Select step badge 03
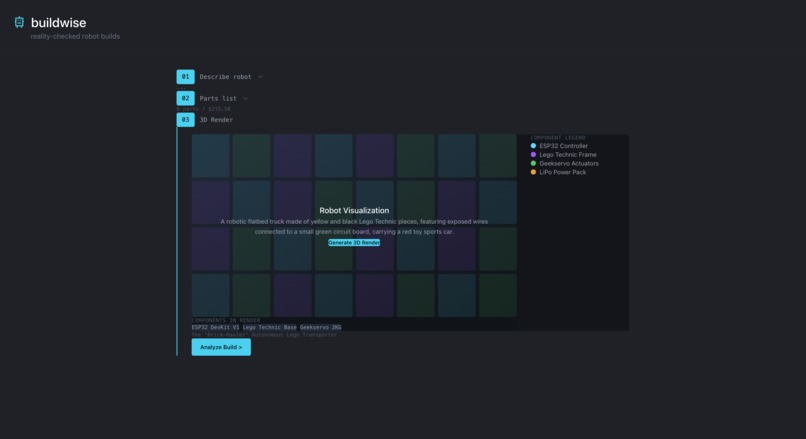806x439 pixels. pyautogui.click(x=186, y=120)
